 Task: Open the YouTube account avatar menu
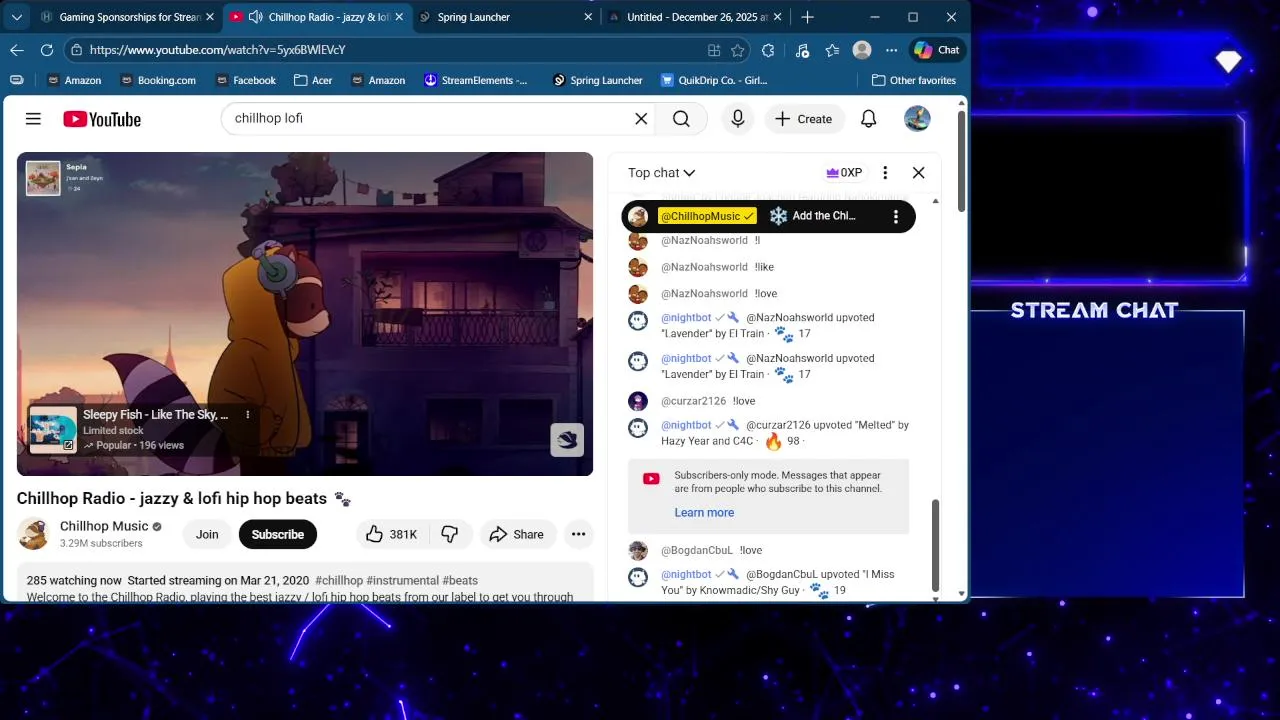[917, 119]
